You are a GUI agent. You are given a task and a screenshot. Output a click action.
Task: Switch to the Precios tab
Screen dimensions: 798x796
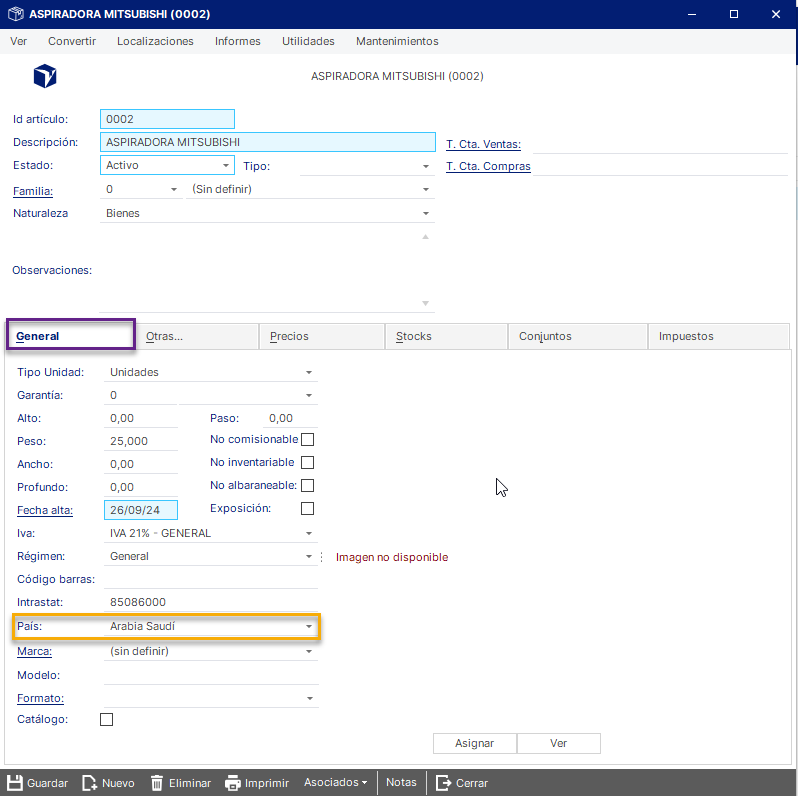click(322, 336)
